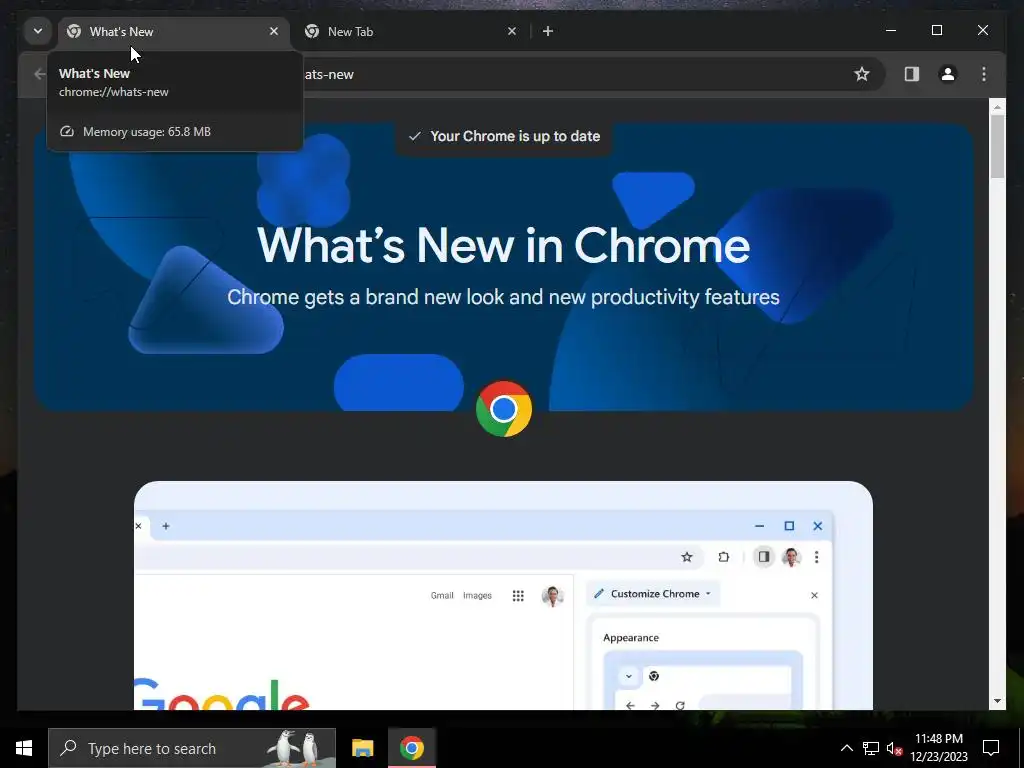
Task: Click the account avatar beside apps grid
Action: point(552,596)
